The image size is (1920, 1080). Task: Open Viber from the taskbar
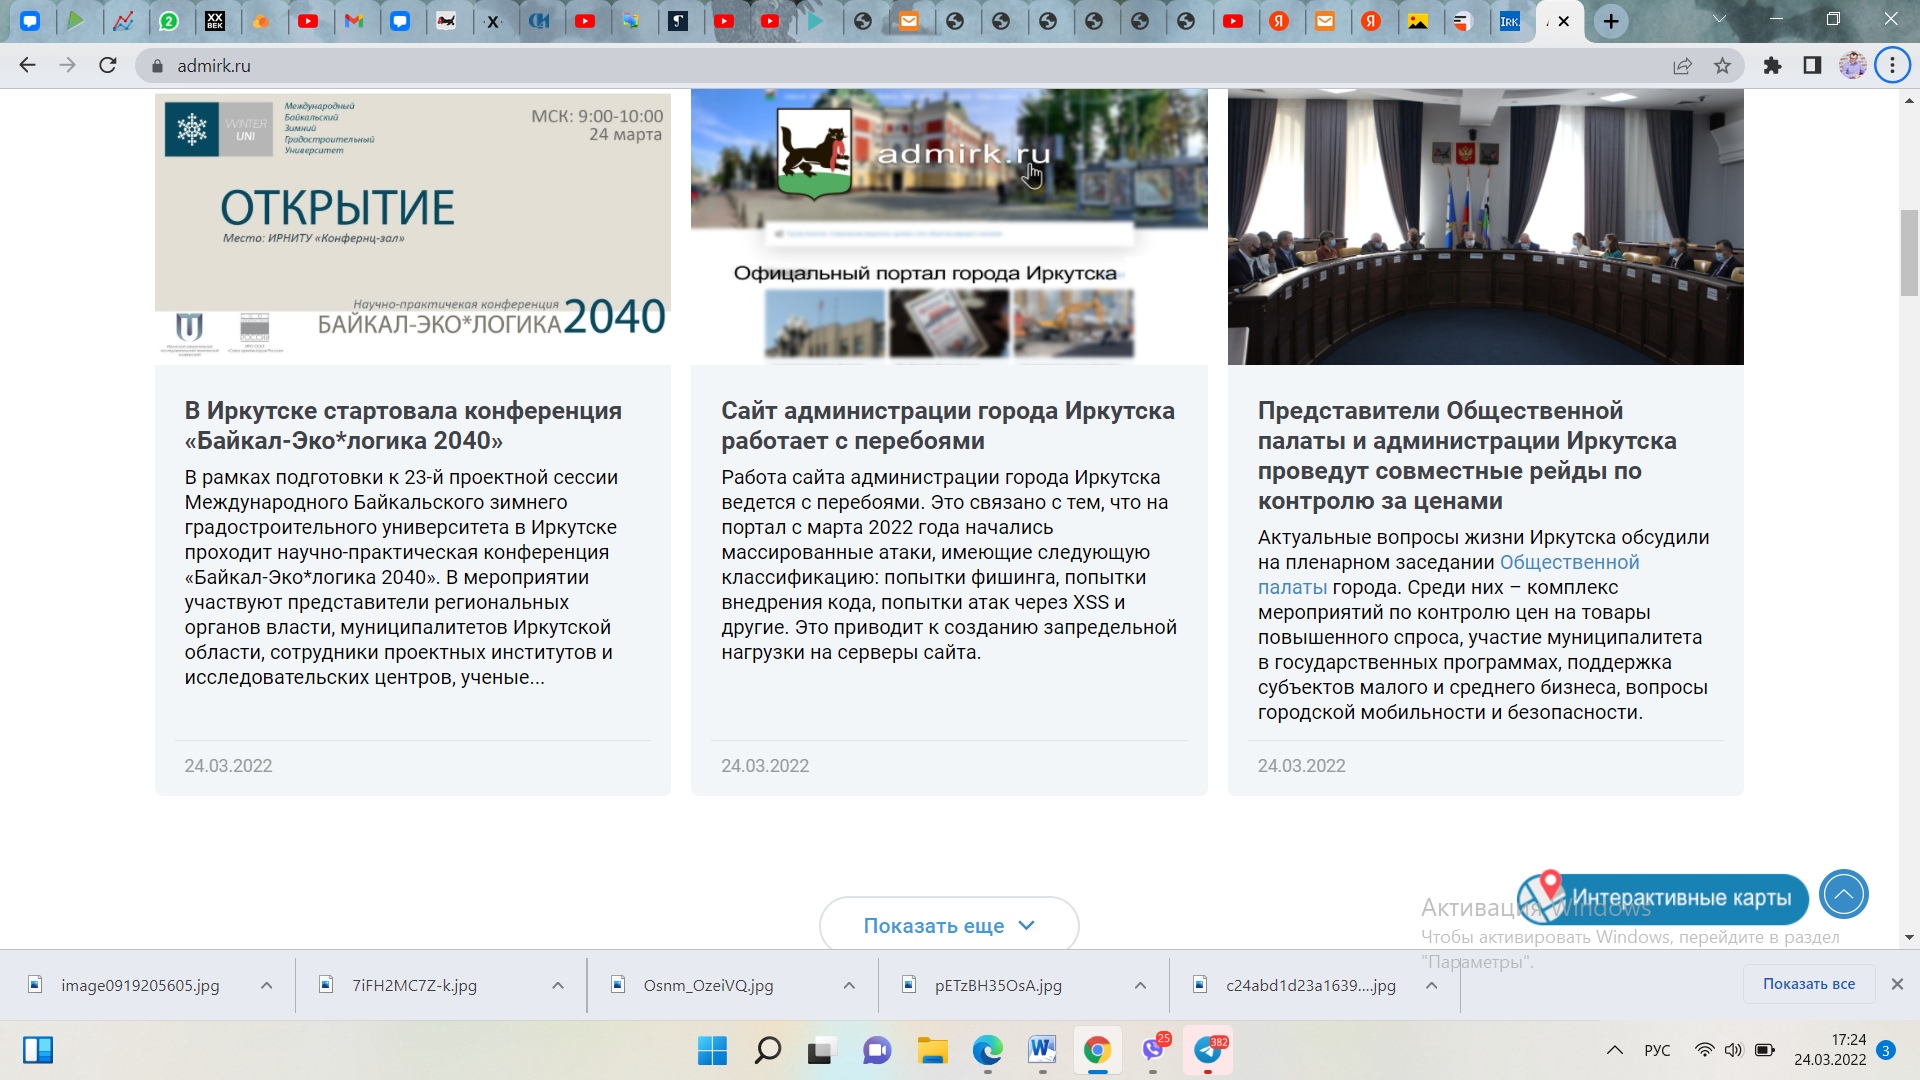pos(1153,1050)
